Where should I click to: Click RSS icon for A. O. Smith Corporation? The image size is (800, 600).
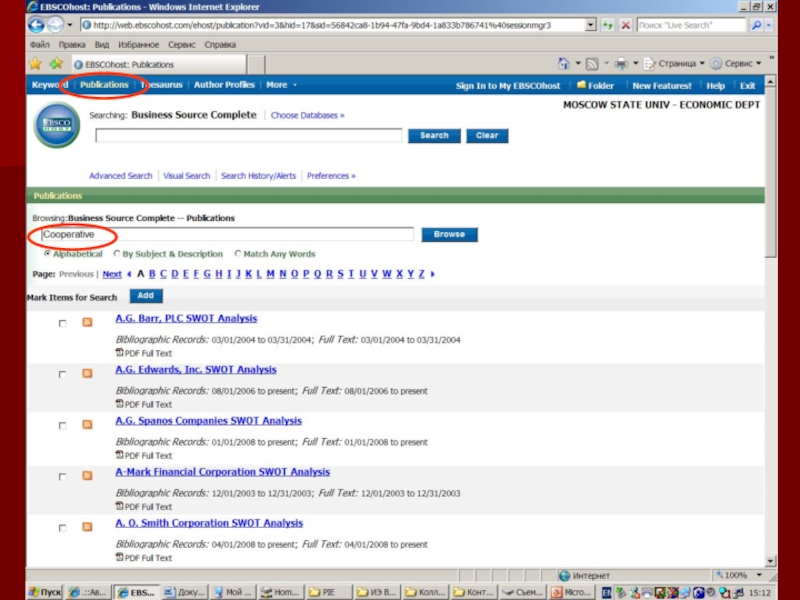[x=87, y=527]
